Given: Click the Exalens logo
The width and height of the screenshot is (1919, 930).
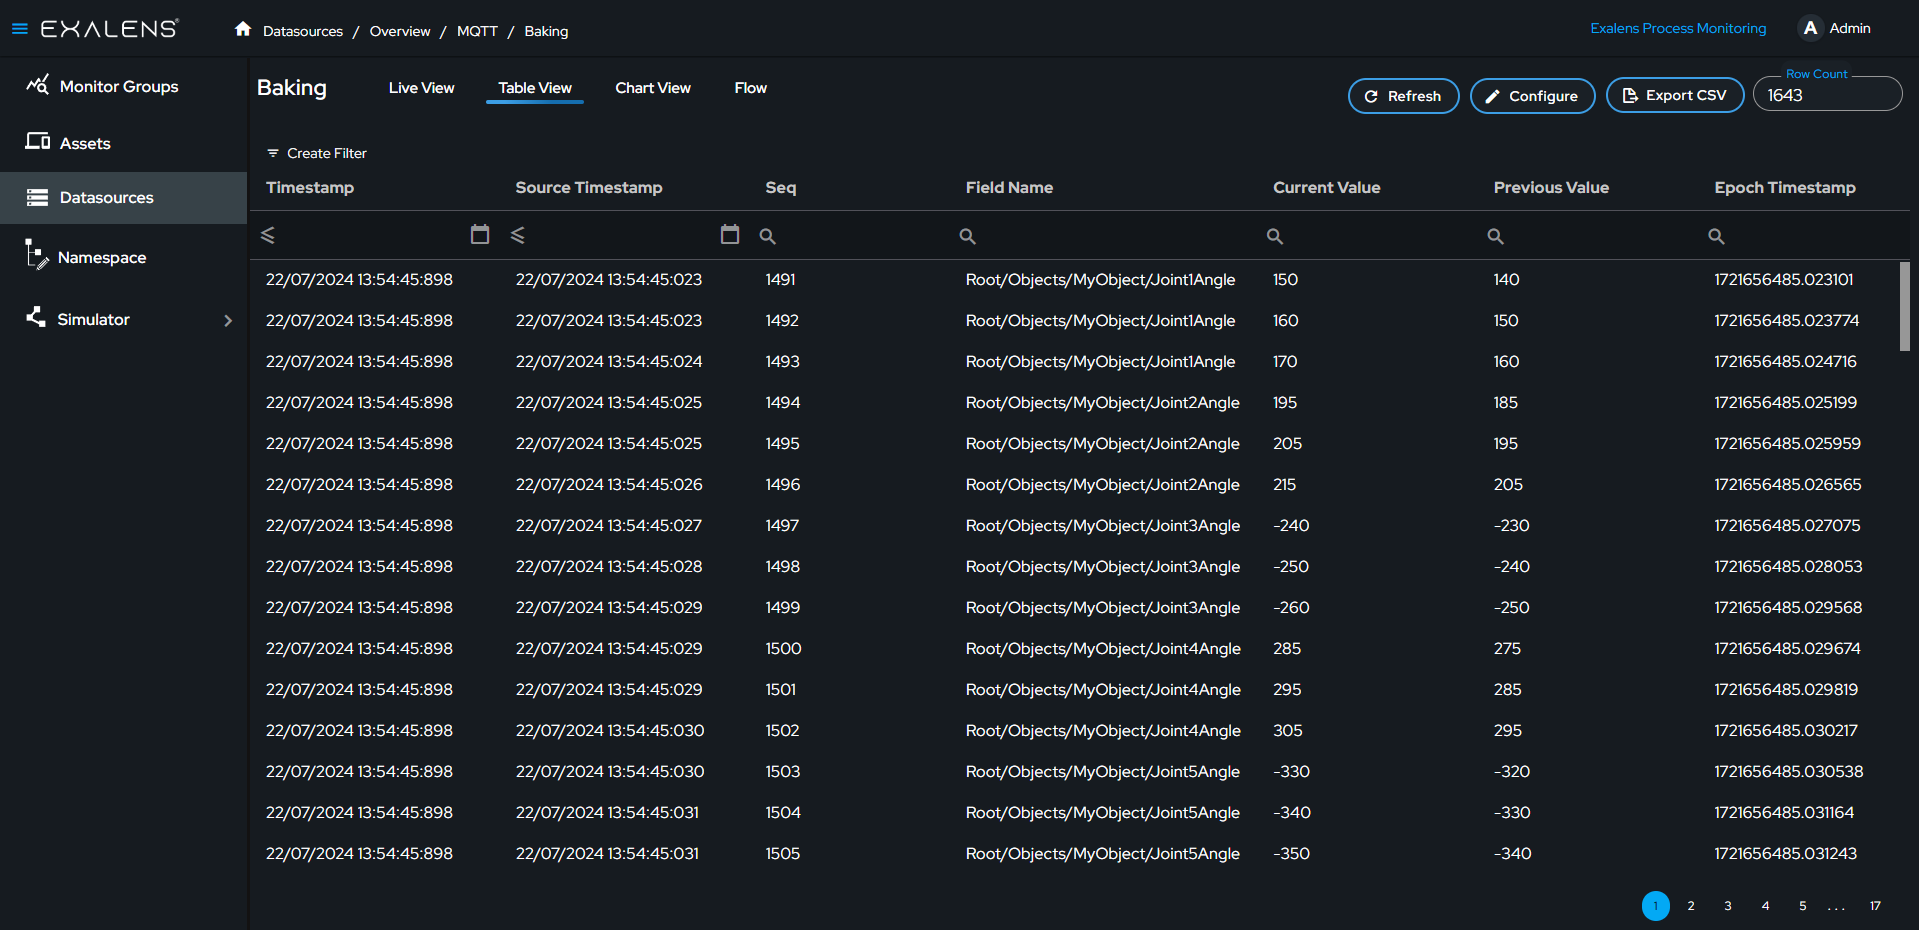Looking at the screenshot, I should pos(109,29).
